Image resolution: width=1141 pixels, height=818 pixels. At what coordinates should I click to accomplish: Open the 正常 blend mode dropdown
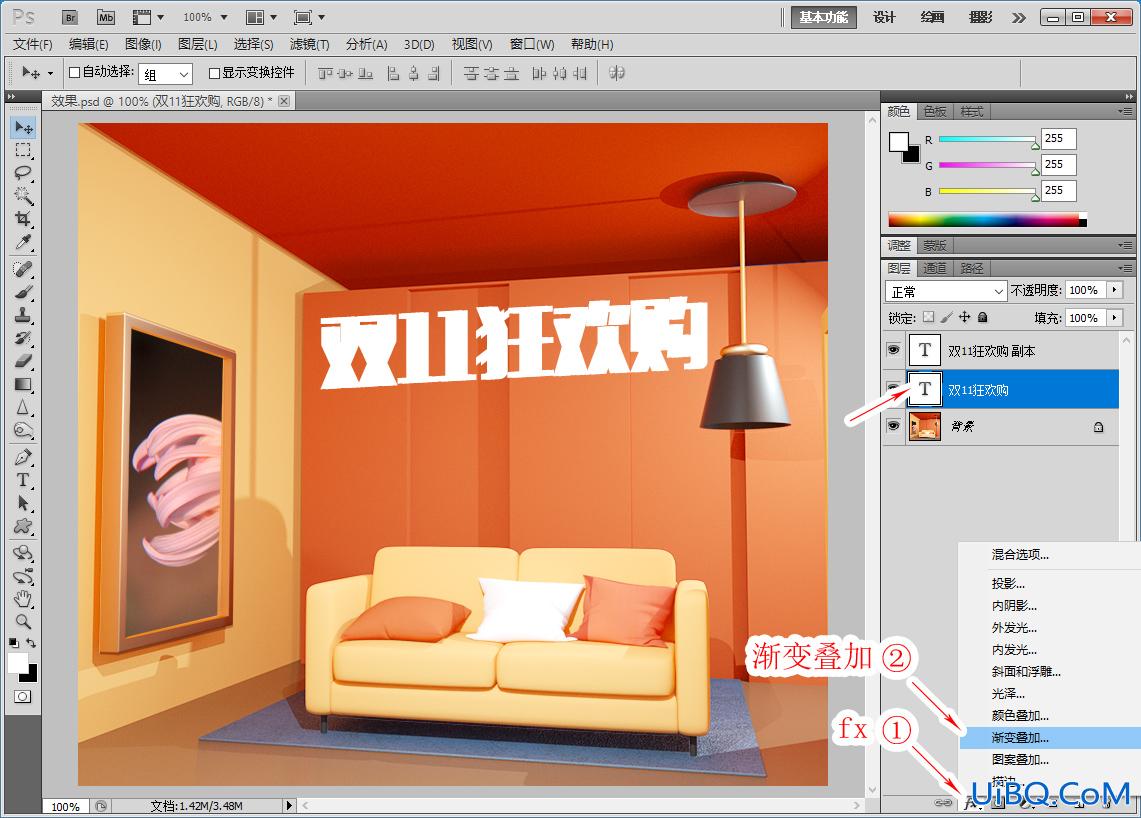(x=946, y=291)
